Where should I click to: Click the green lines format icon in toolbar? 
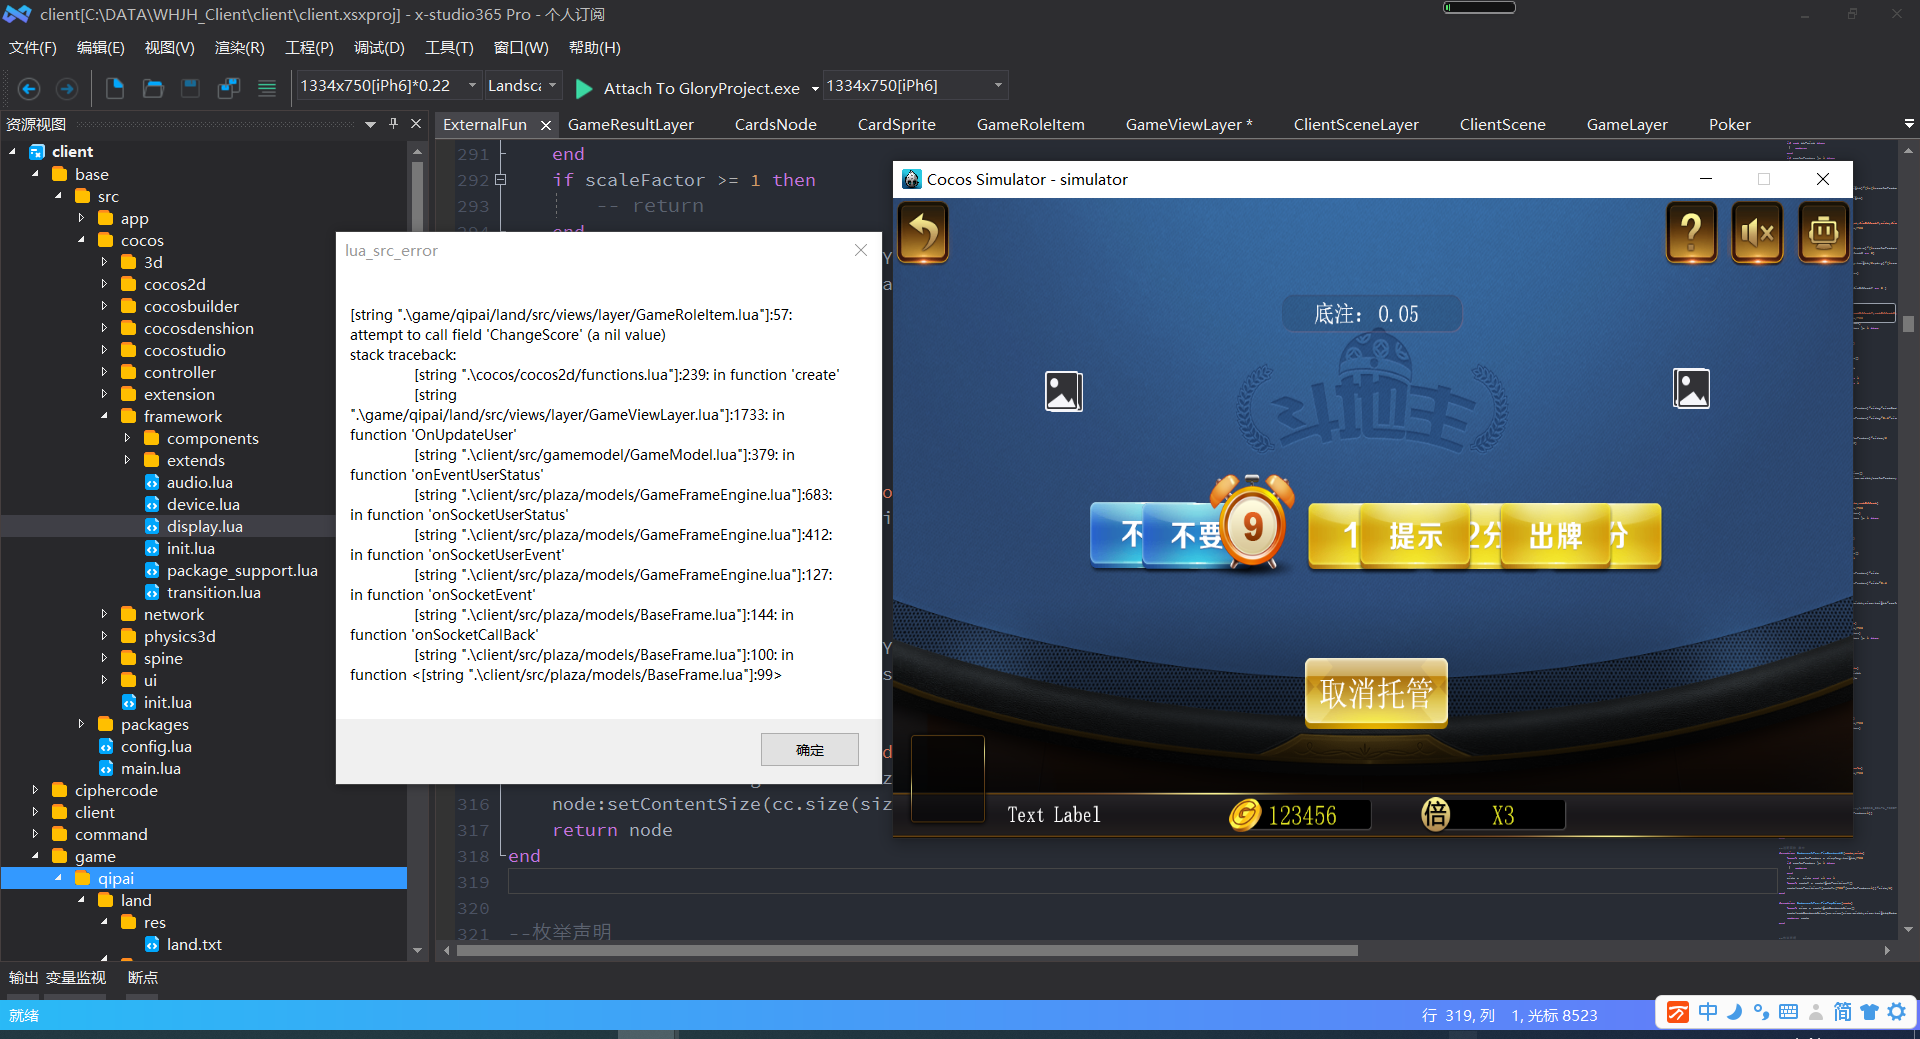click(267, 88)
